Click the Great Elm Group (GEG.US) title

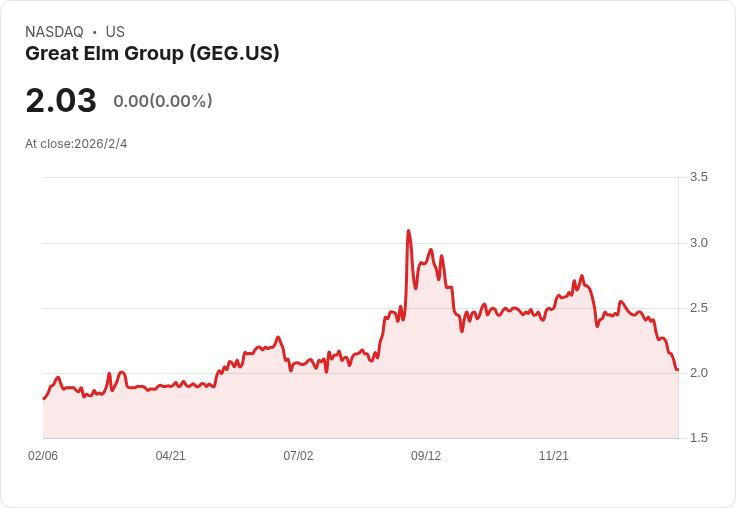click(x=152, y=54)
